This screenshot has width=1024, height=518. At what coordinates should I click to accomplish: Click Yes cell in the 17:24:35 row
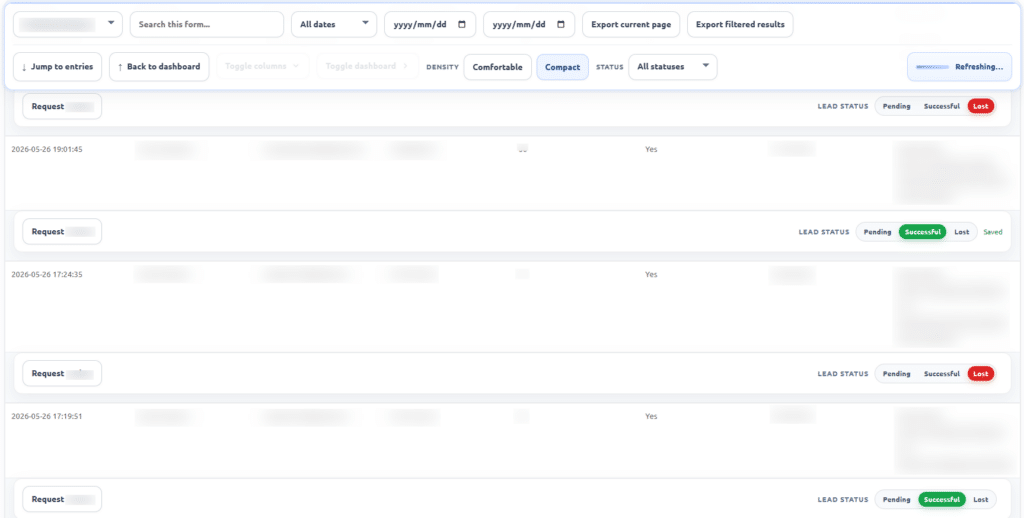pyautogui.click(x=651, y=274)
